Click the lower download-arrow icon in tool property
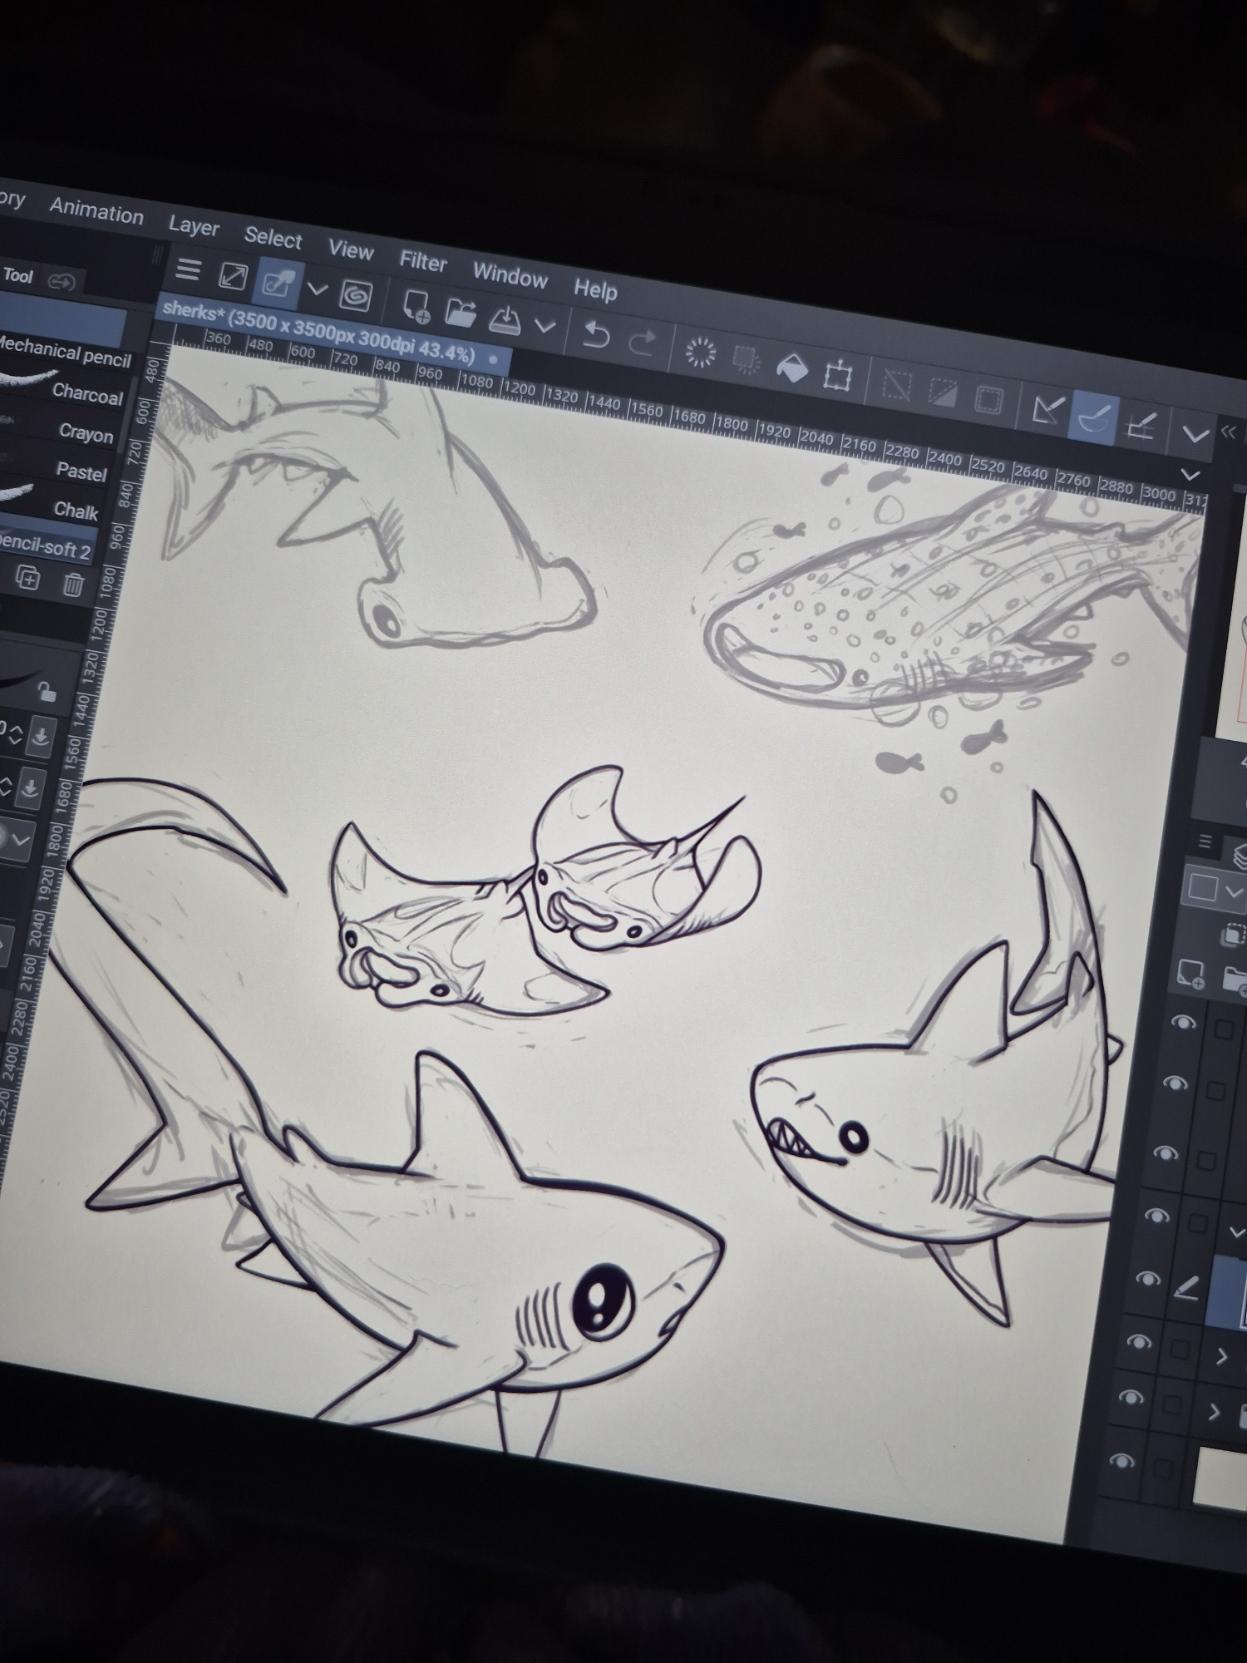 [30, 788]
